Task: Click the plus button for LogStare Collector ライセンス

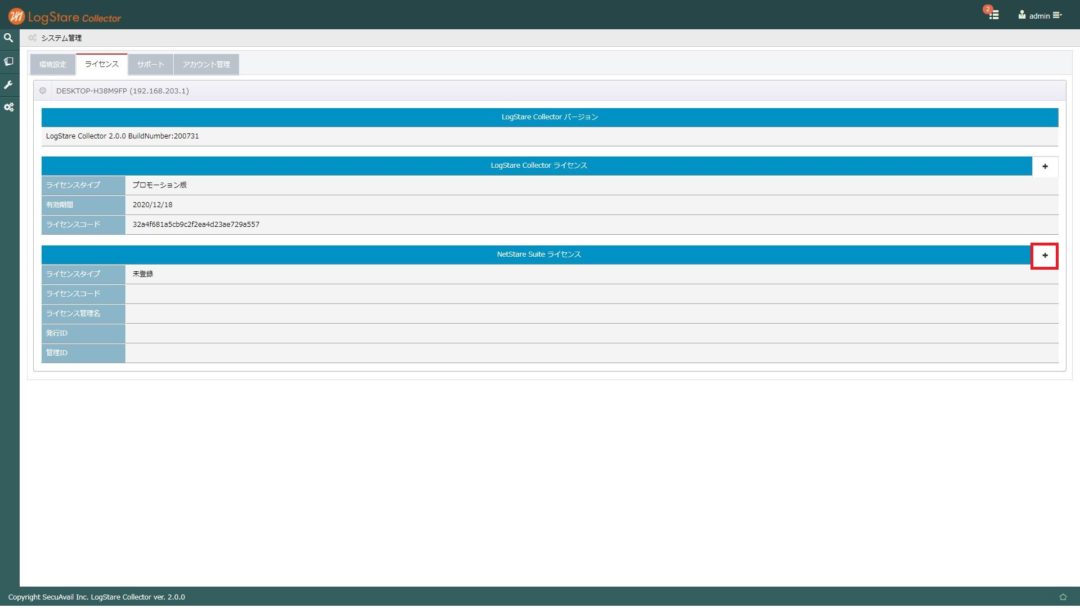Action: [x=1045, y=166]
